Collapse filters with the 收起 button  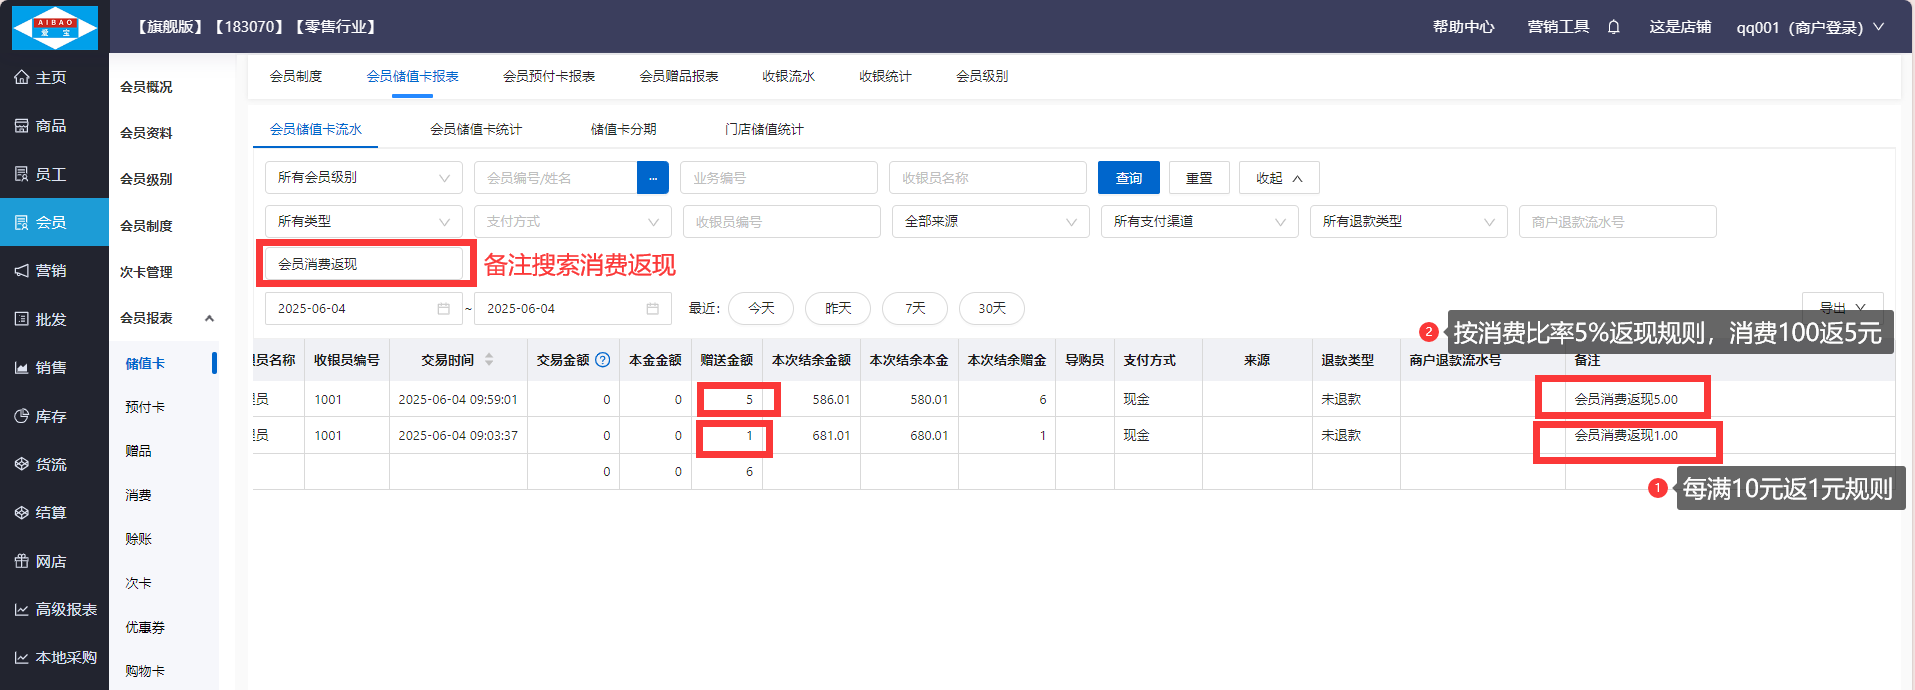pyautogui.click(x=1278, y=178)
